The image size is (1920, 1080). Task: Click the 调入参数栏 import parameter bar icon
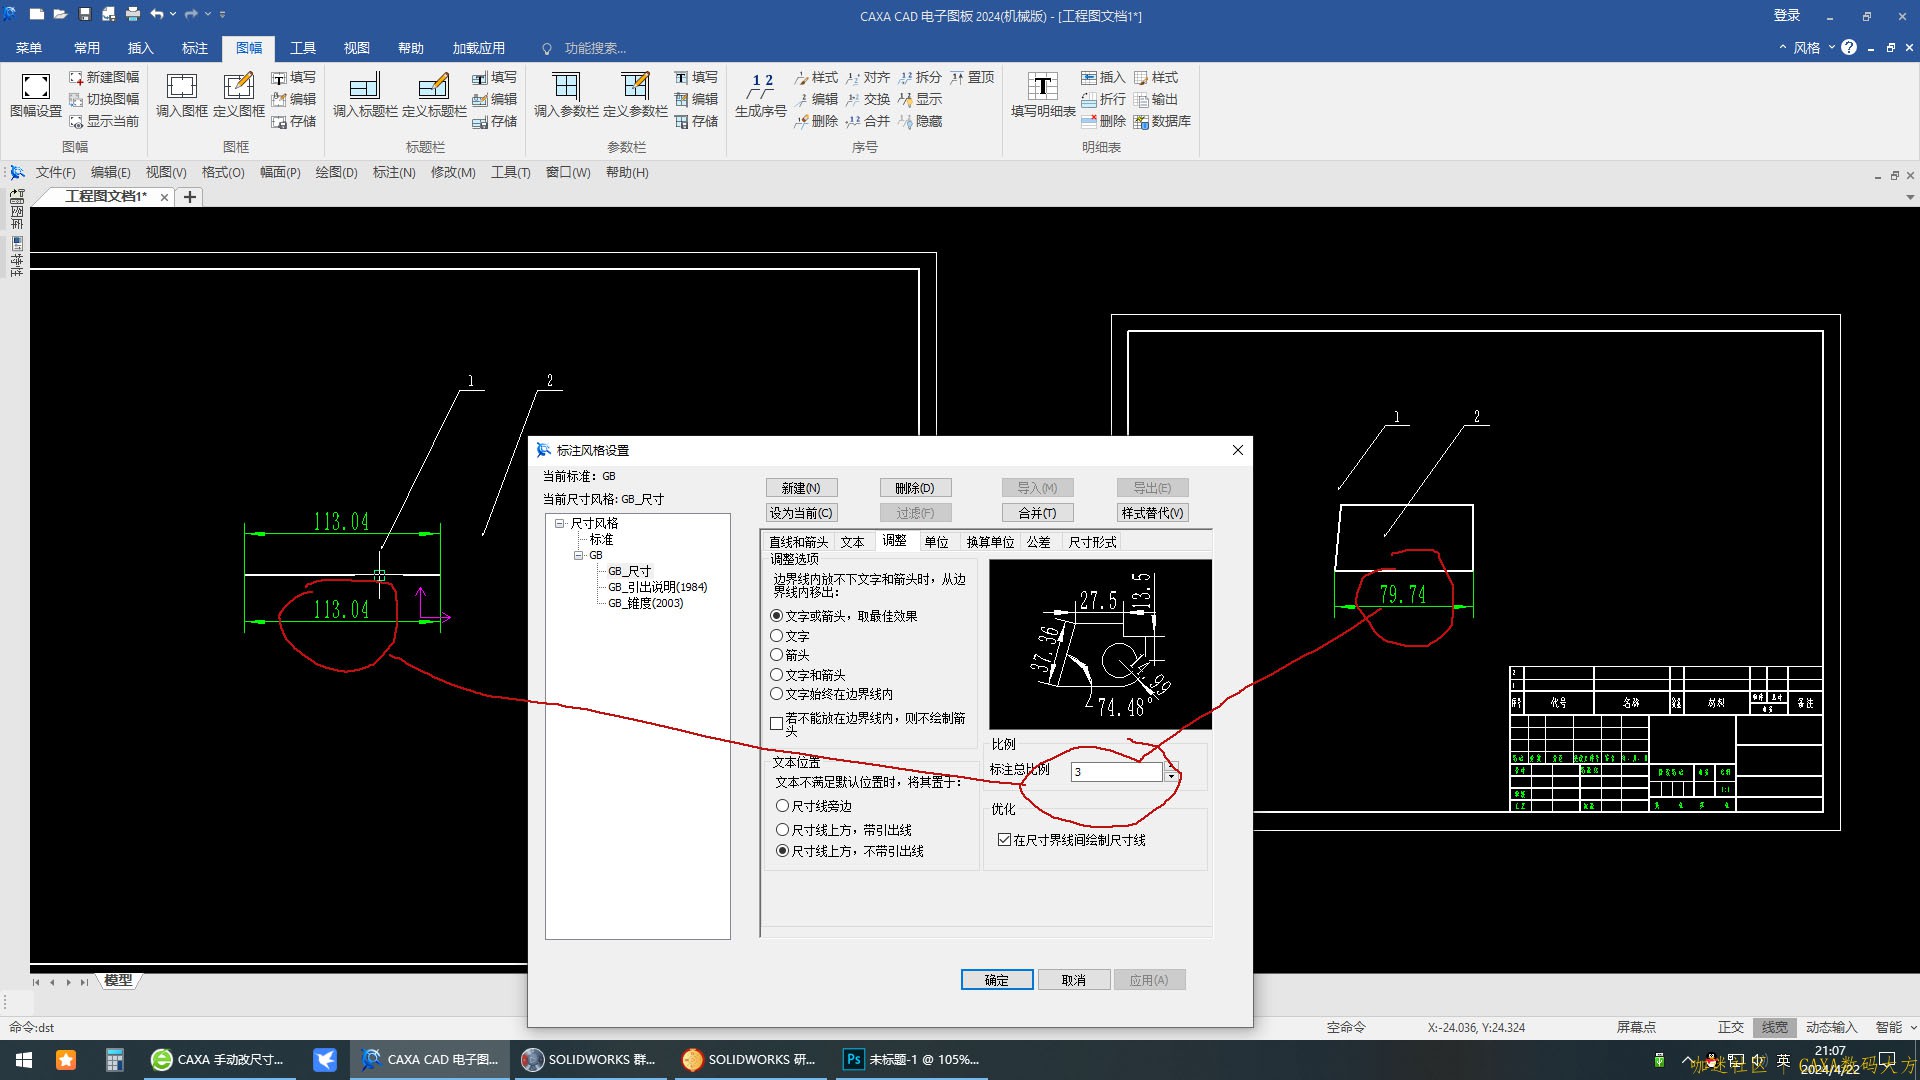coord(566,87)
